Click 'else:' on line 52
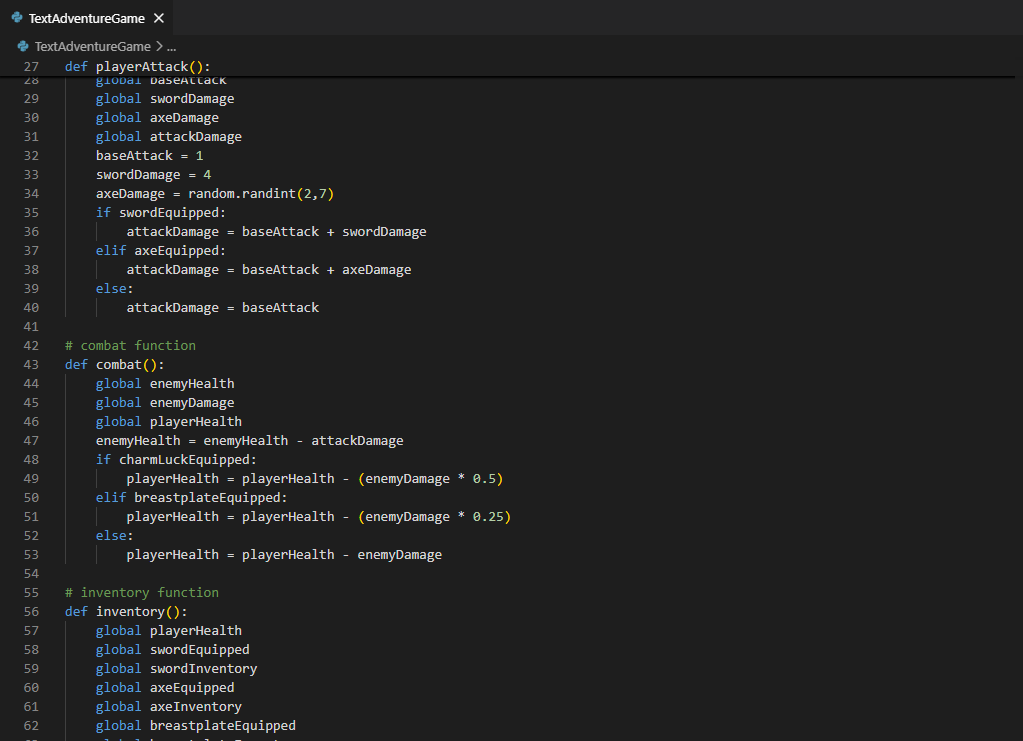 pos(115,536)
